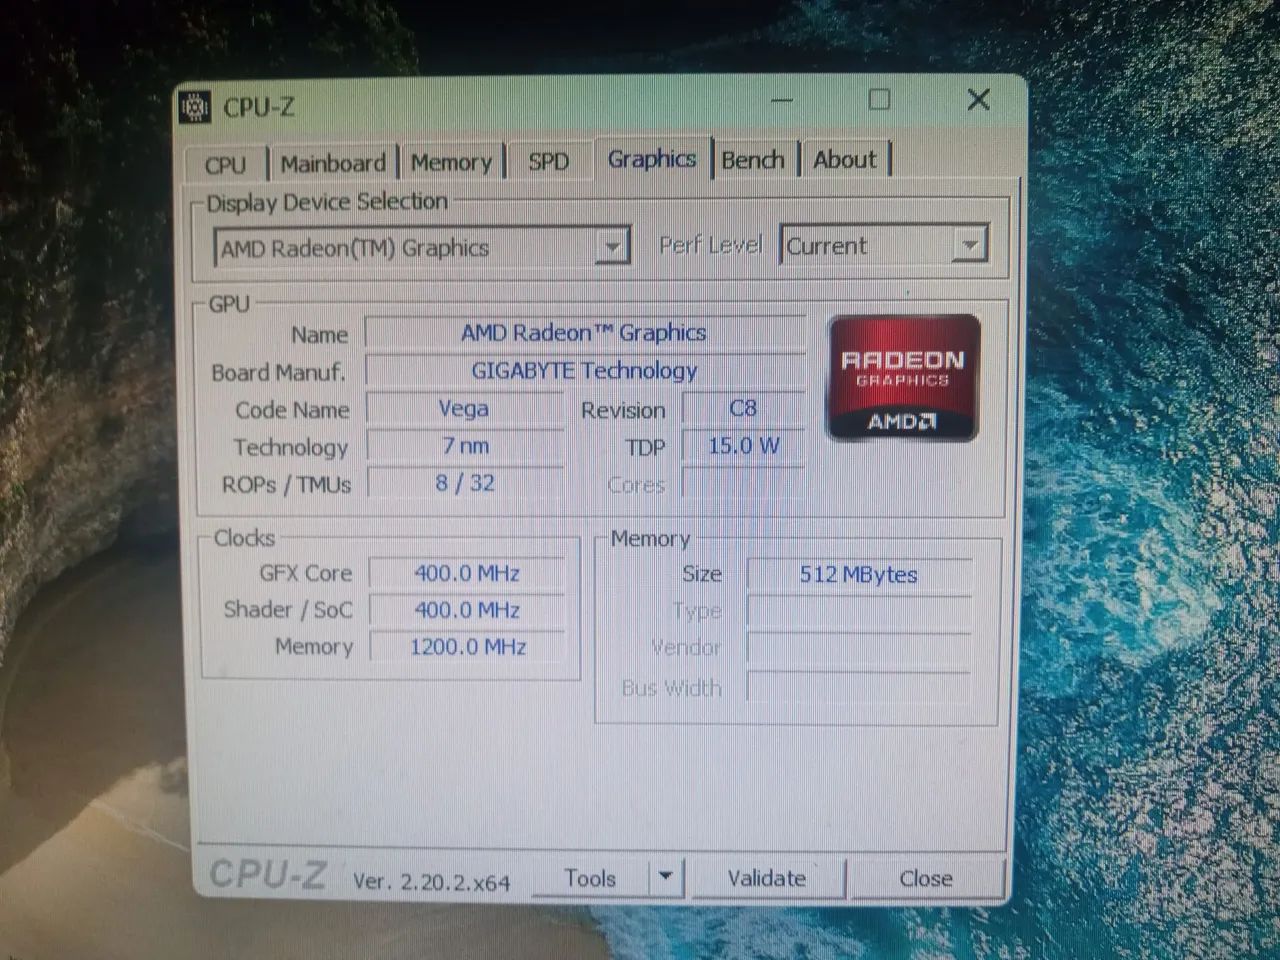Click the Perf Level label
The height and width of the screenshot is (960, 1280).
click(x=710, y=245)
